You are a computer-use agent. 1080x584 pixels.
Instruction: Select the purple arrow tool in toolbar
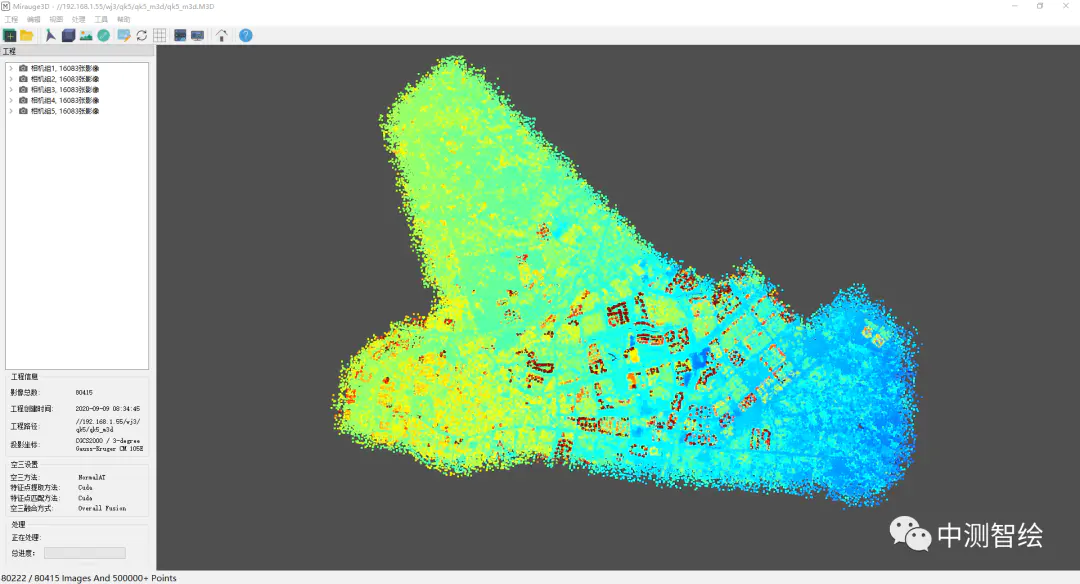pos(51,35)
